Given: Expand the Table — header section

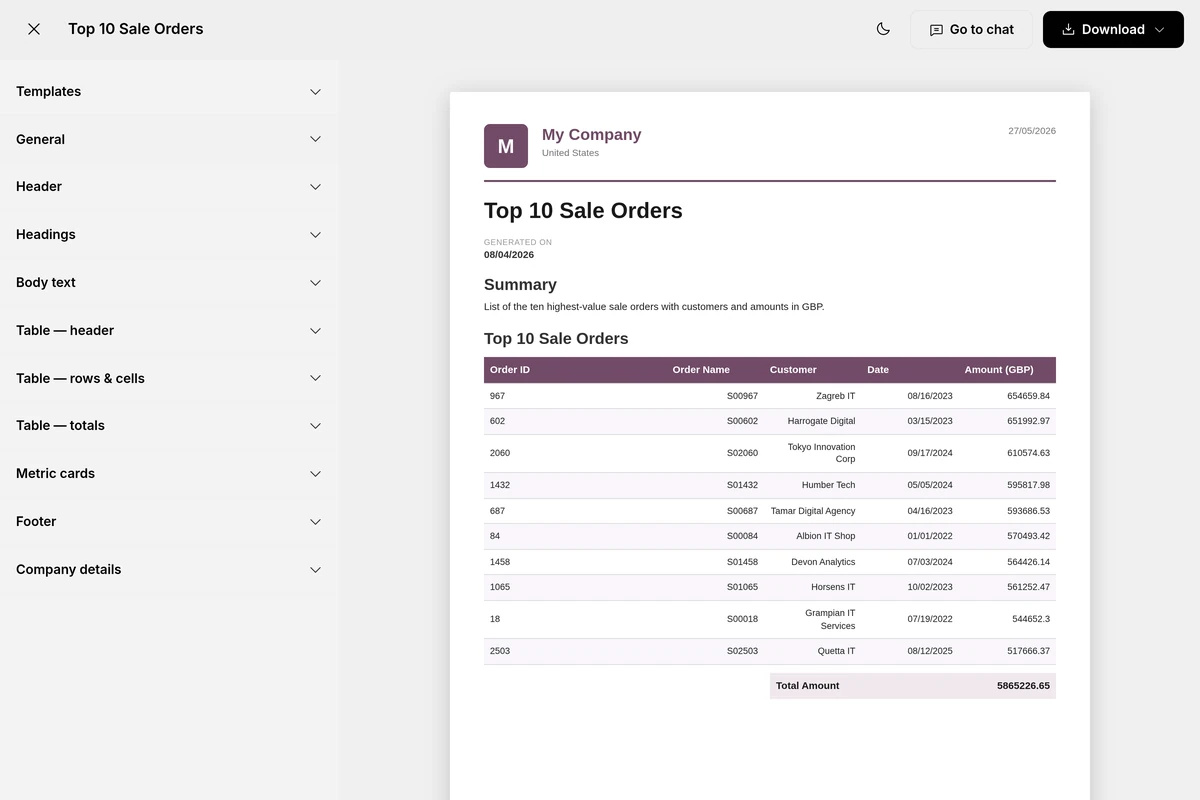Looking at the screenshot, I should tap(169, 330).
